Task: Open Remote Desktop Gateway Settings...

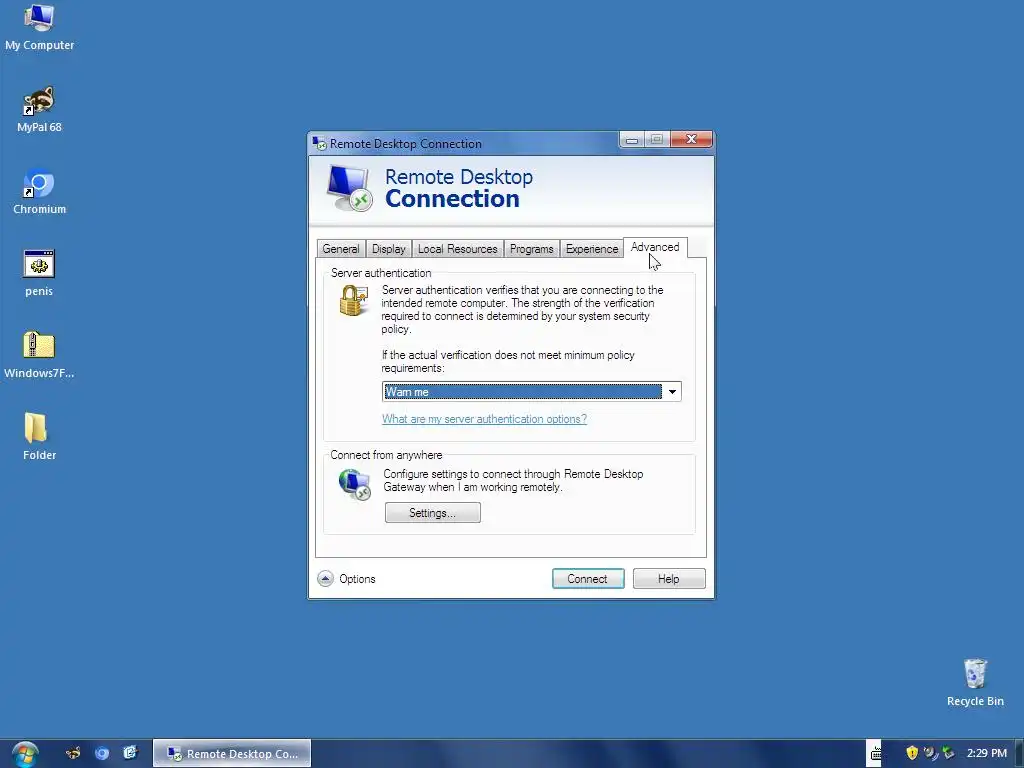Action: pos(432,513)
